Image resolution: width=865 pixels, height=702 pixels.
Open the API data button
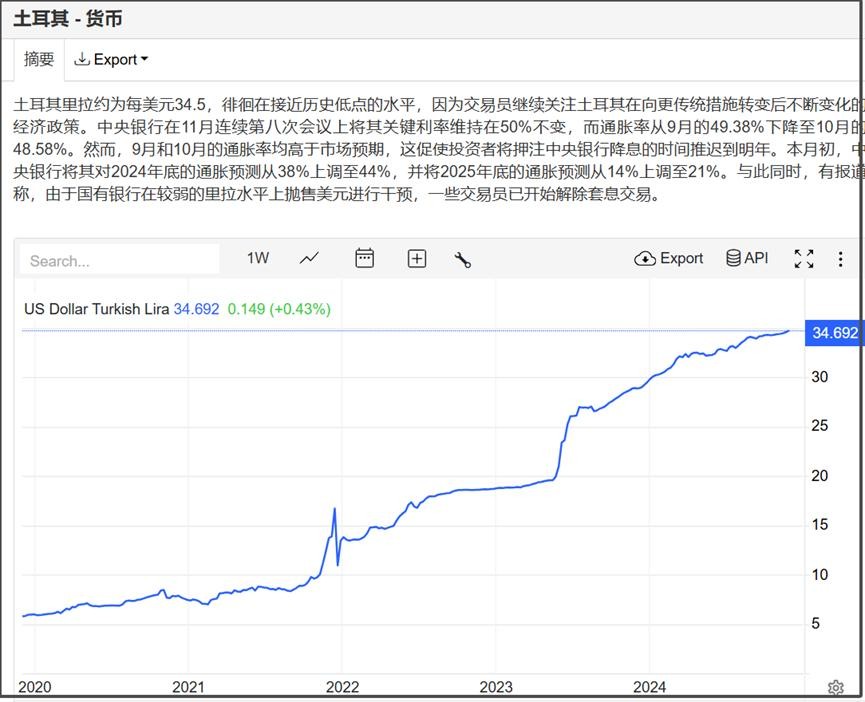tap(747, 258)
